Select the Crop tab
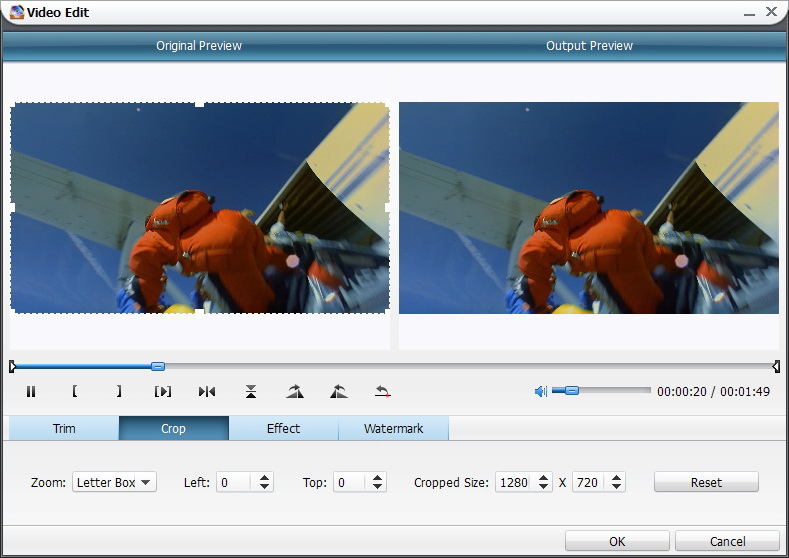The image size is (789, 558). pos(174,428)
